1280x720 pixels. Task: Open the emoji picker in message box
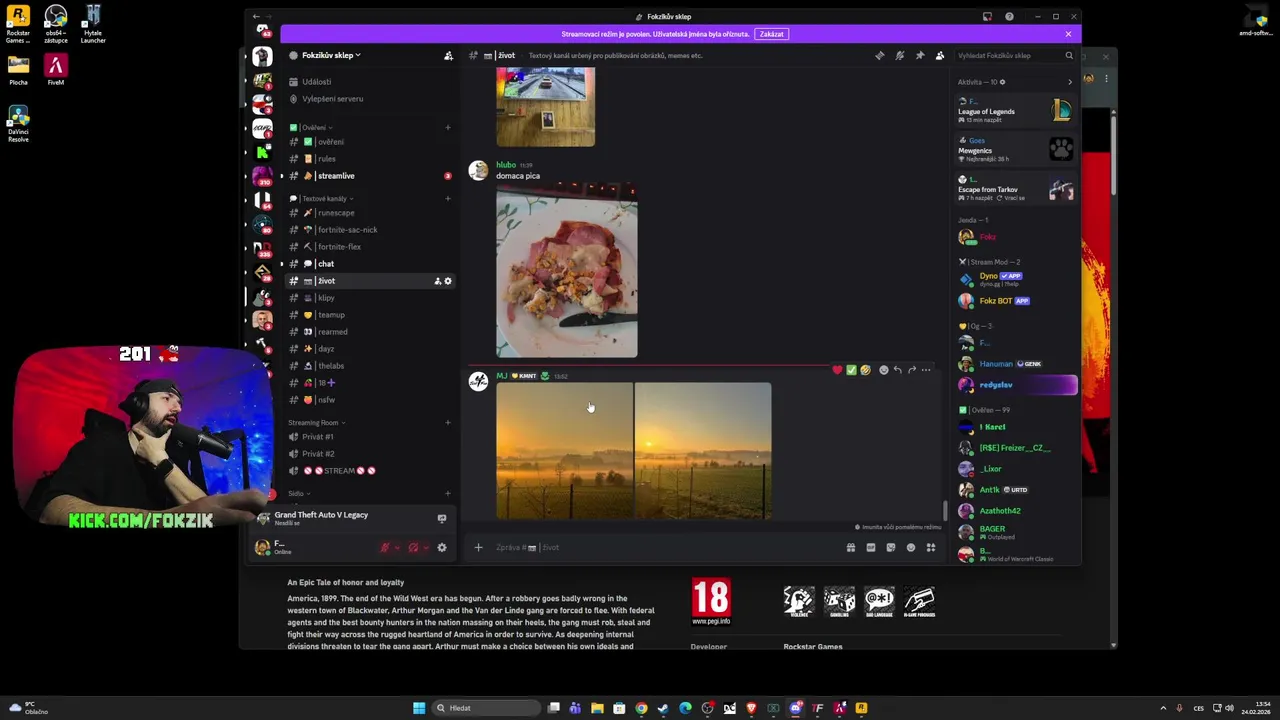(911, 547)
